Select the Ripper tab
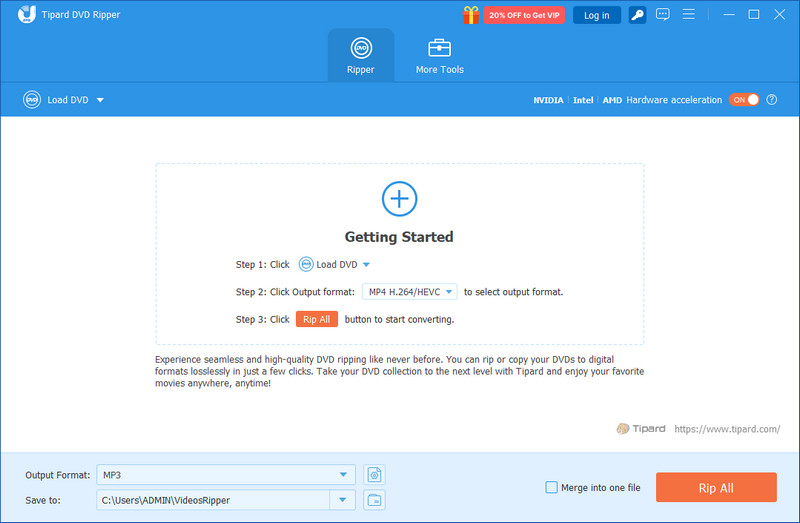 coord(360,56)
